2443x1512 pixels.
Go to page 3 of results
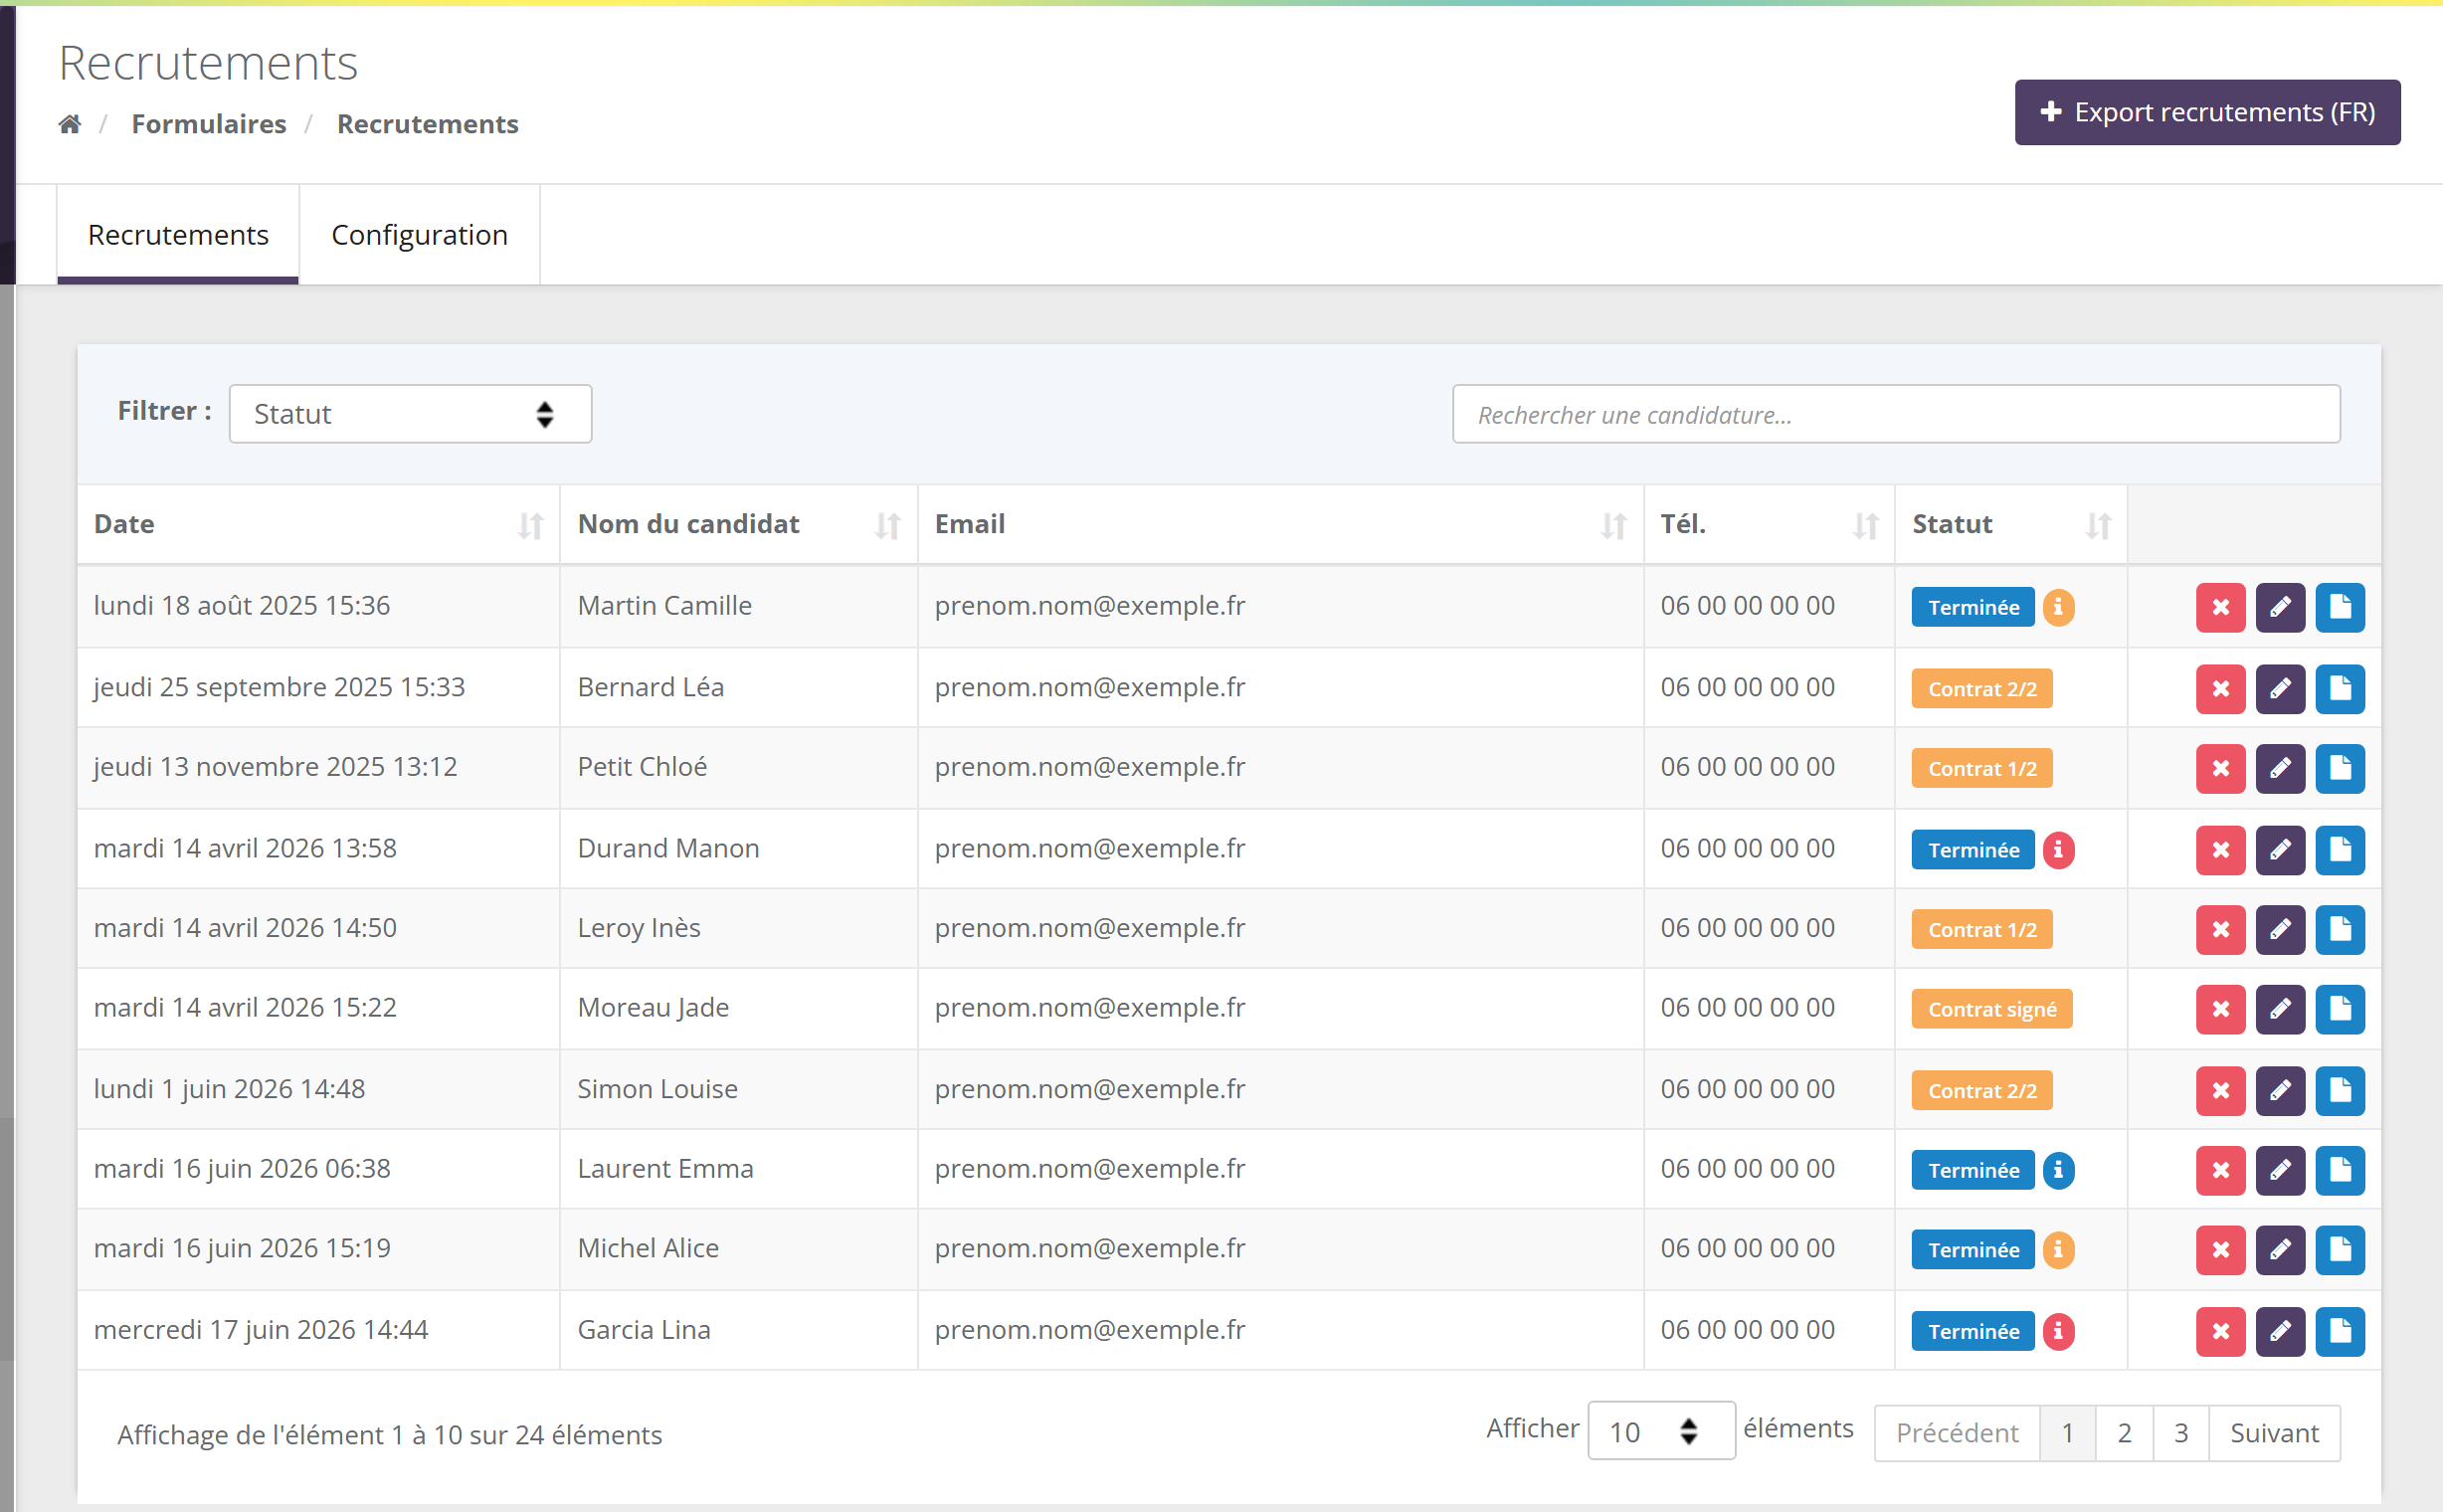tap(2181, 1433)
